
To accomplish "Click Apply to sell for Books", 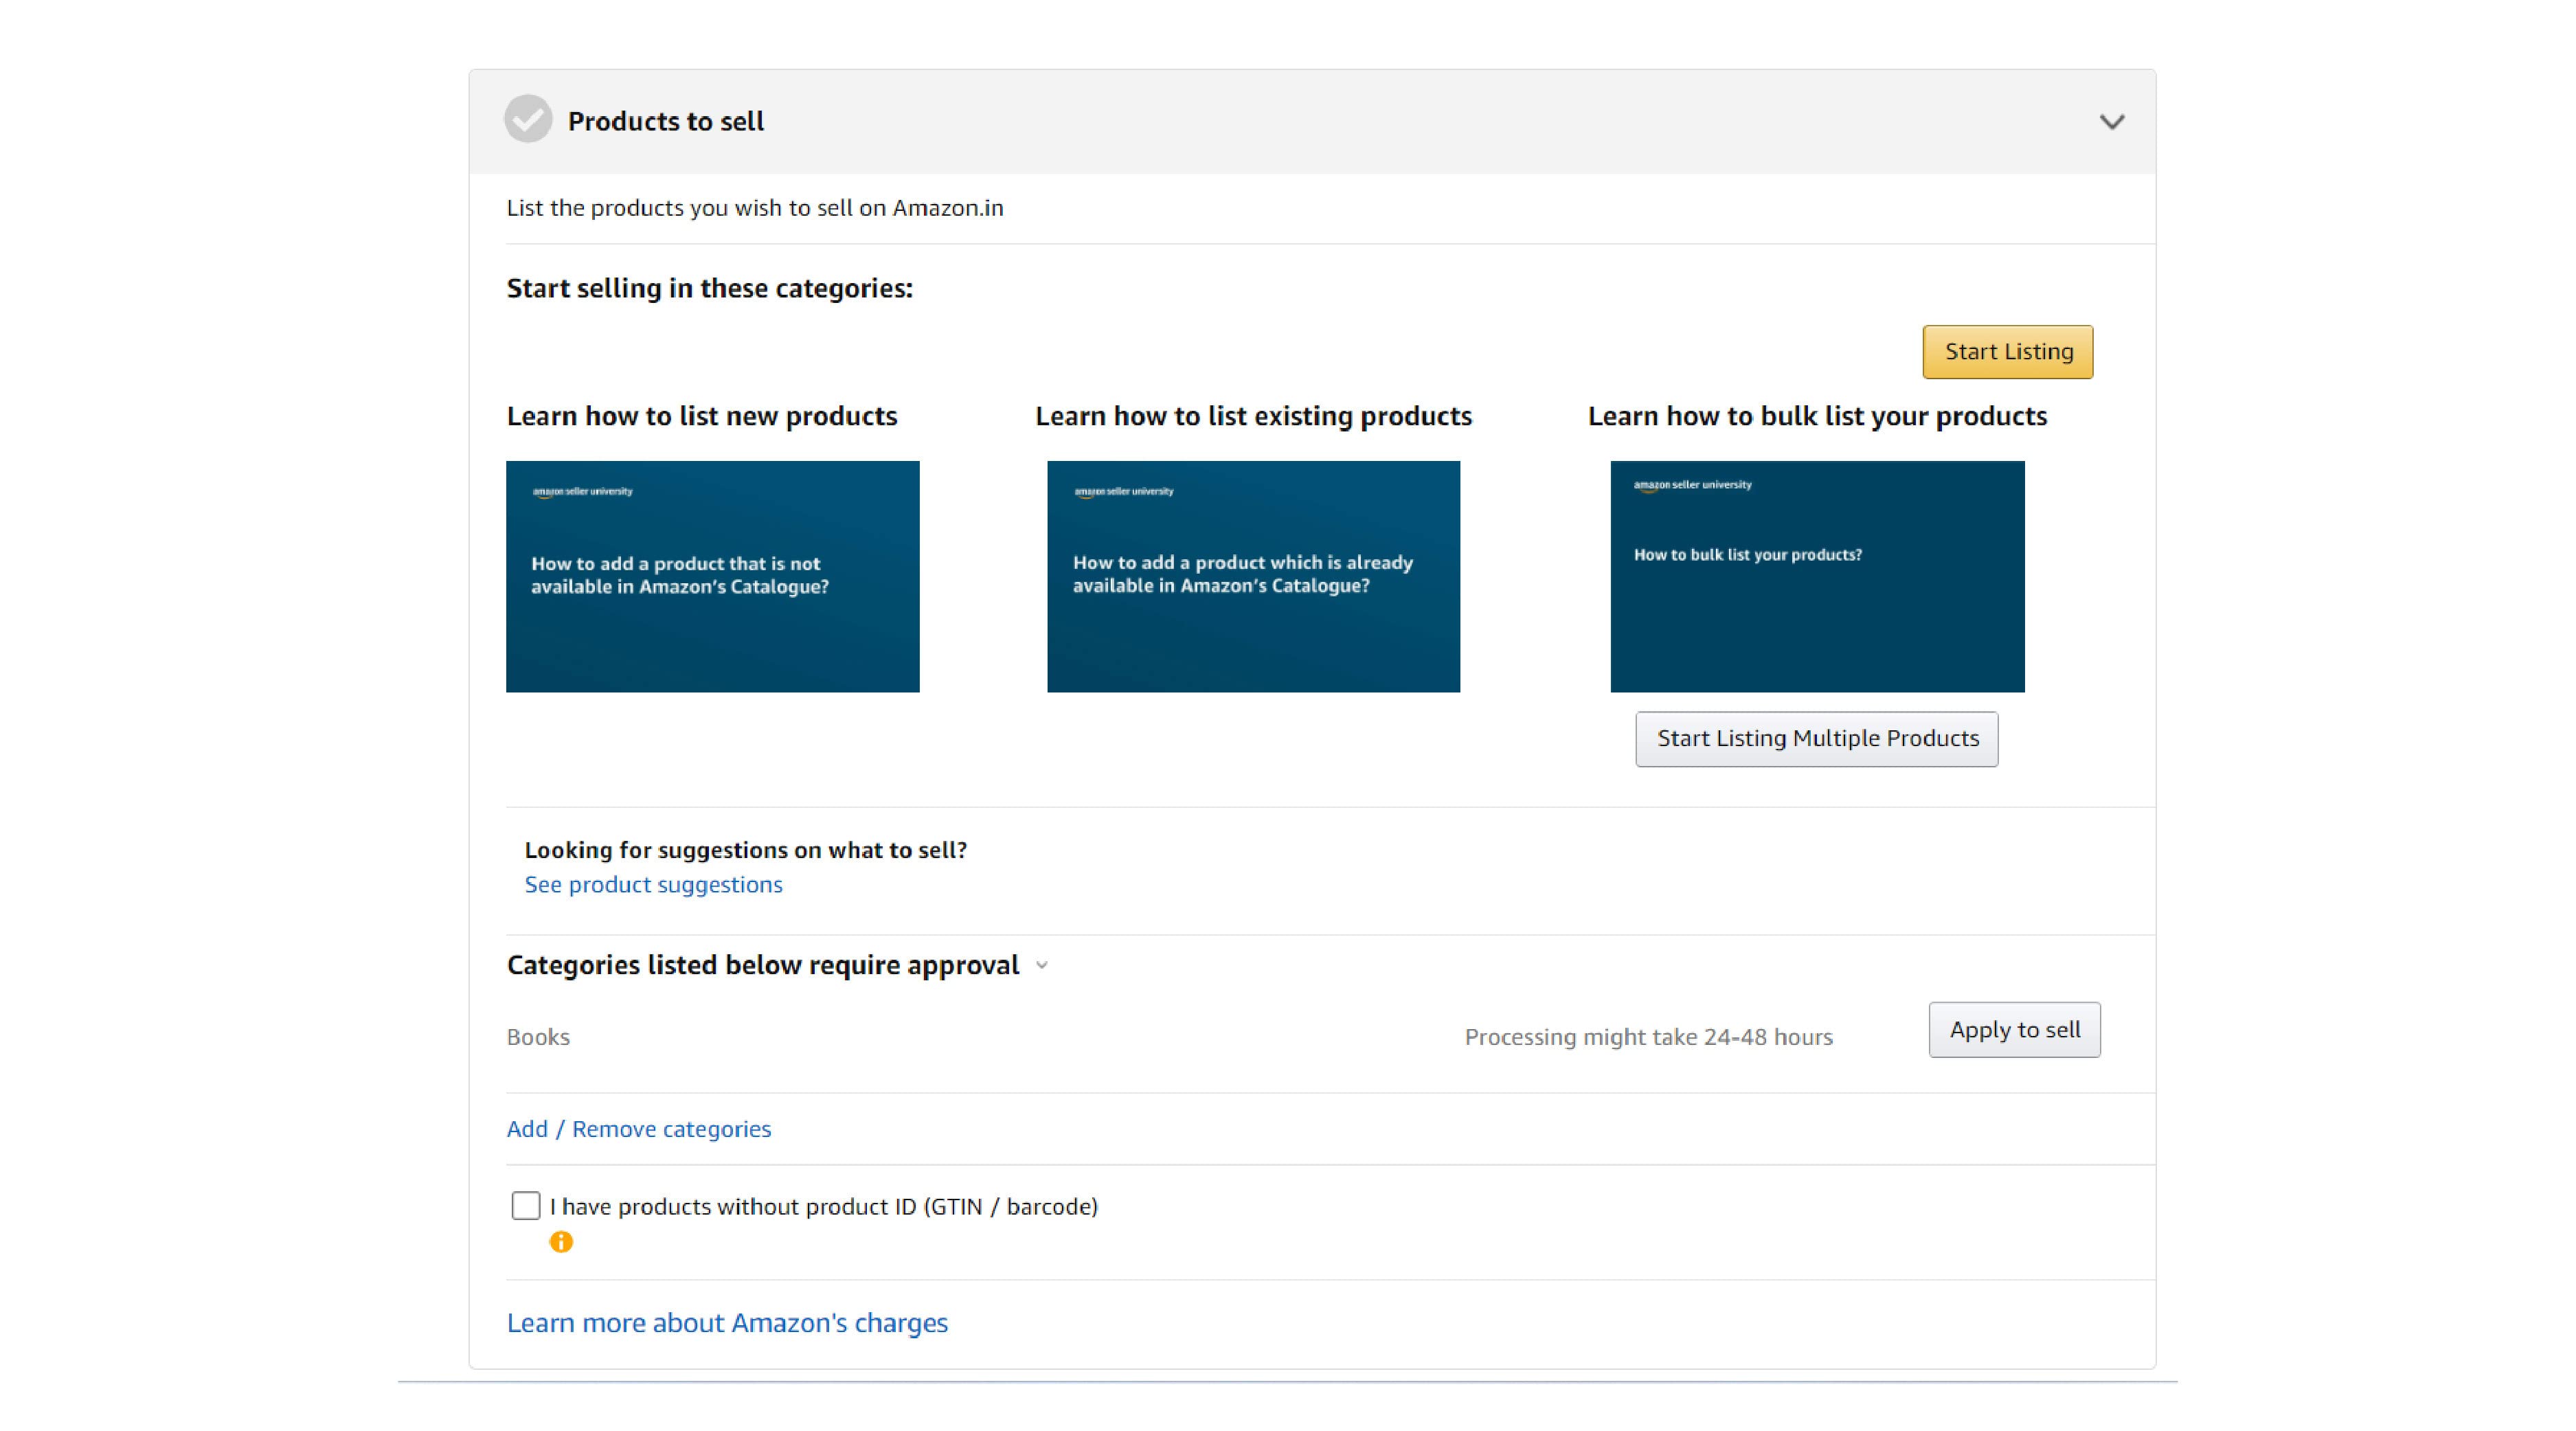I will [x=2014, y=1030].
